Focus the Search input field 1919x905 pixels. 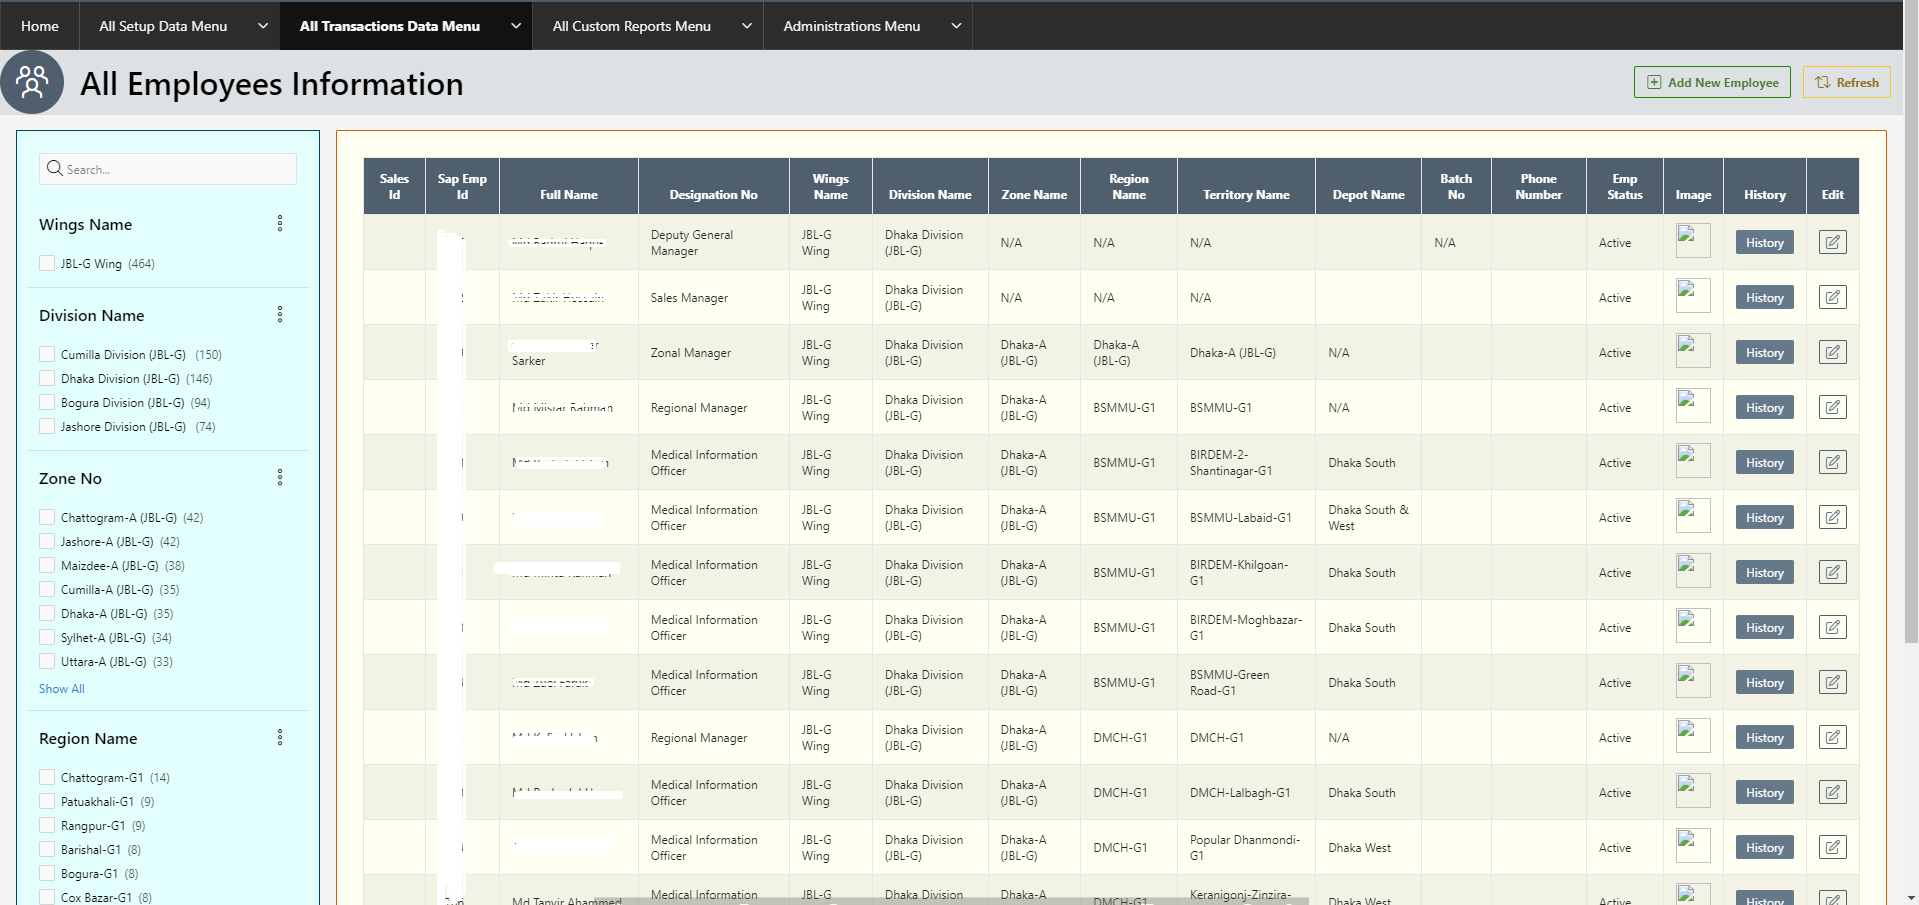(168, 169)
